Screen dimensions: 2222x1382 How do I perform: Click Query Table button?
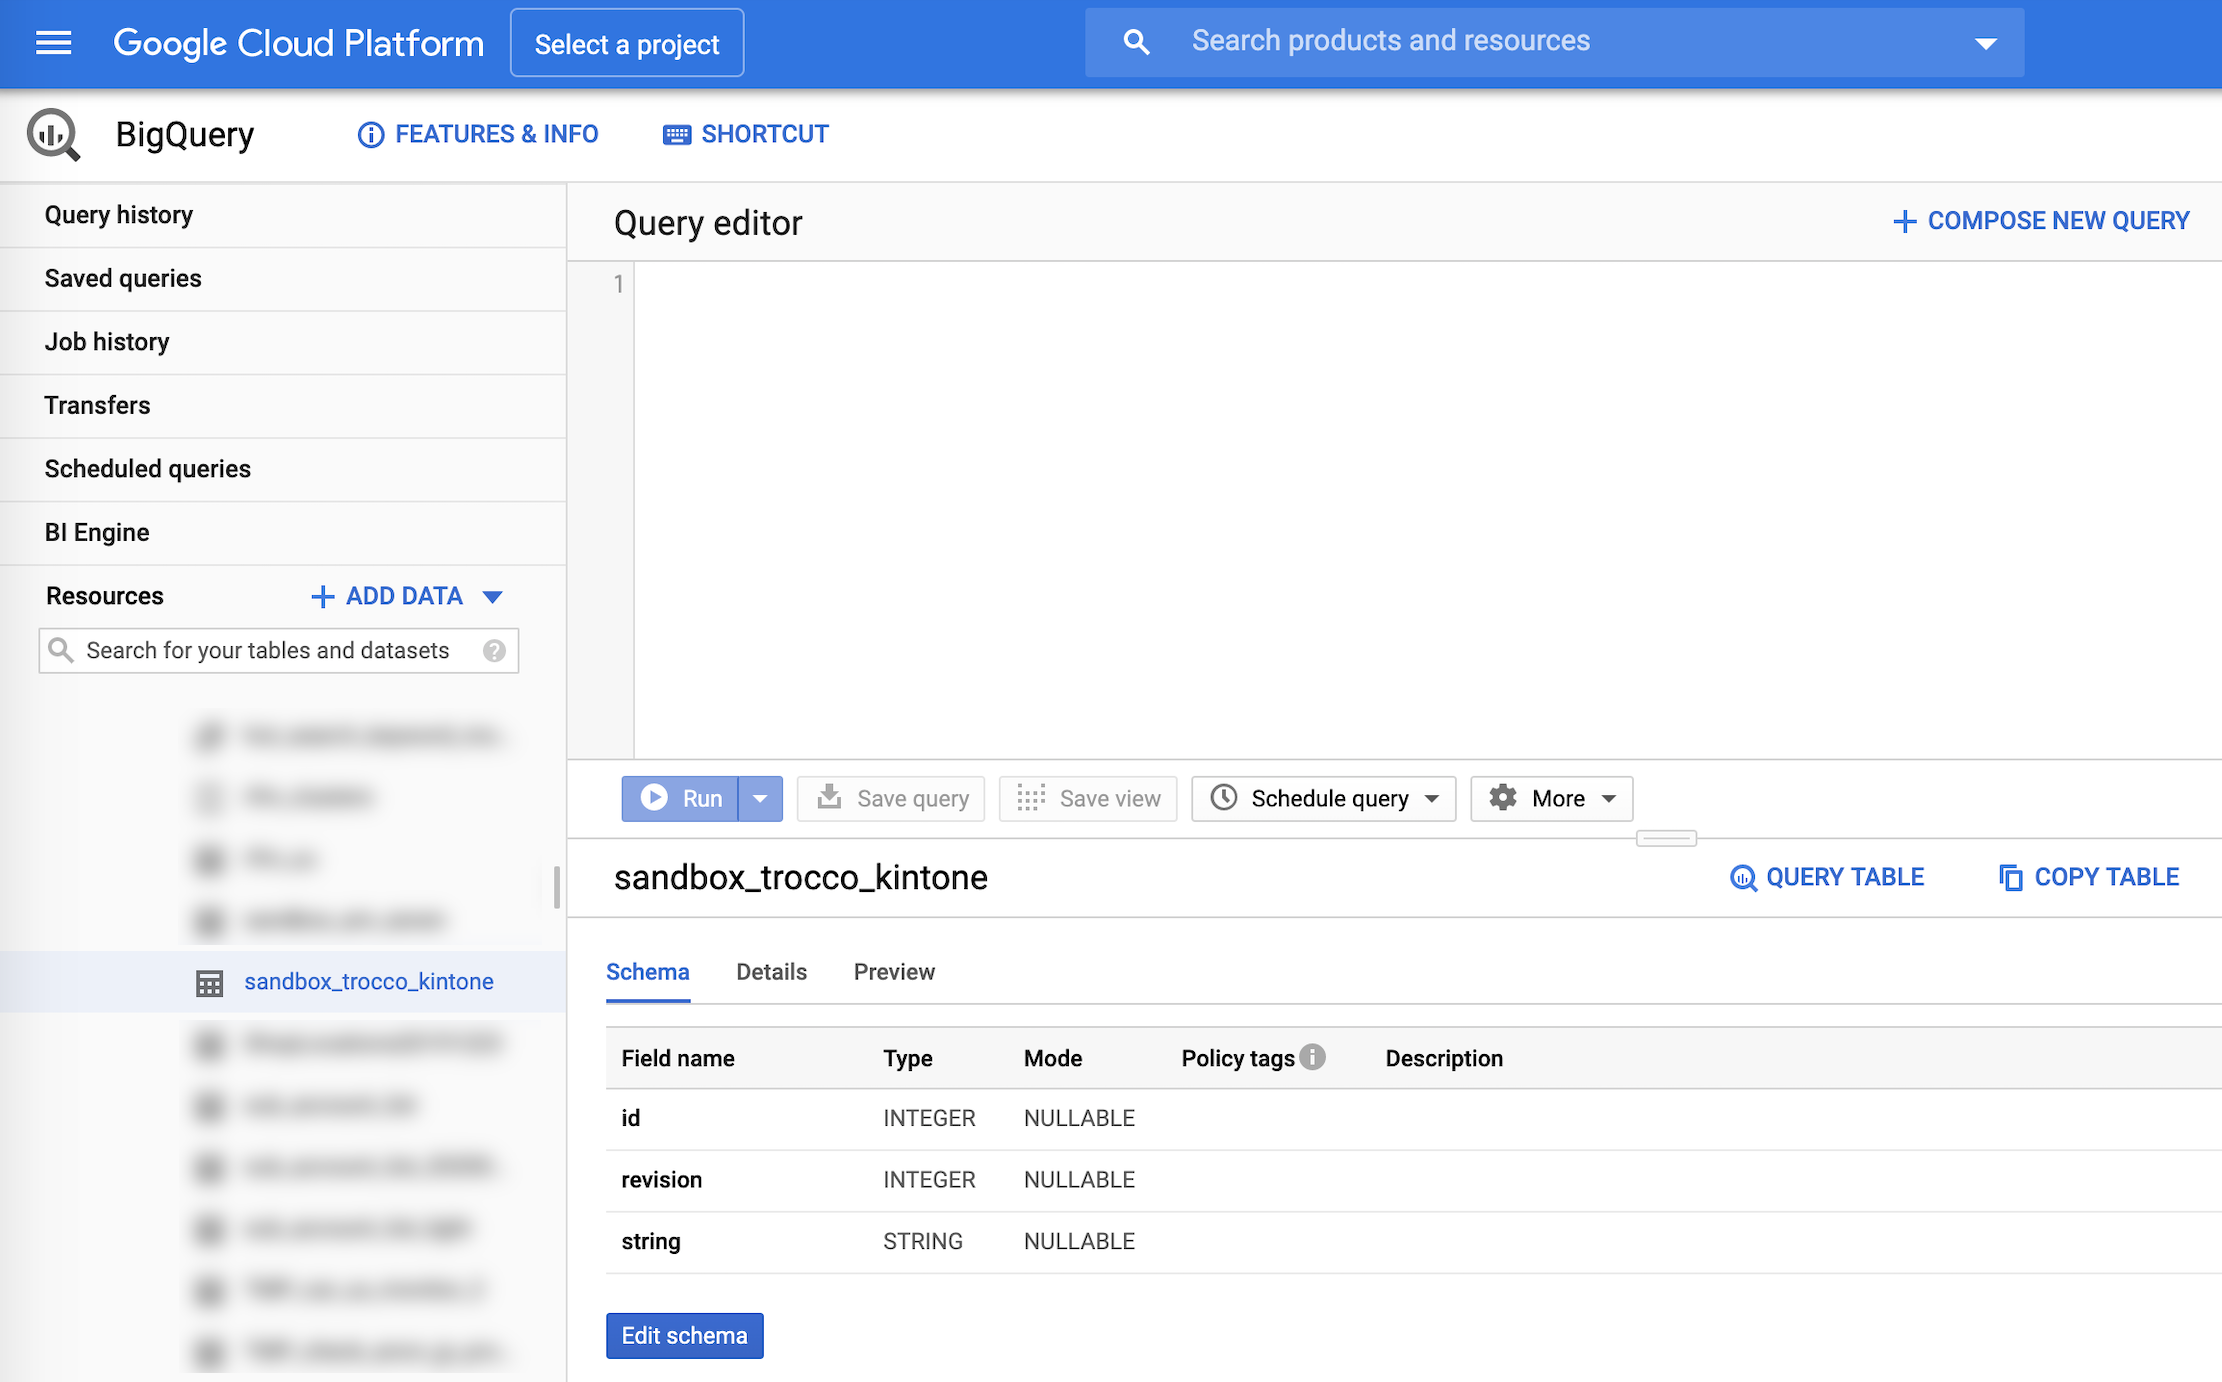[x=1827, y=877]
